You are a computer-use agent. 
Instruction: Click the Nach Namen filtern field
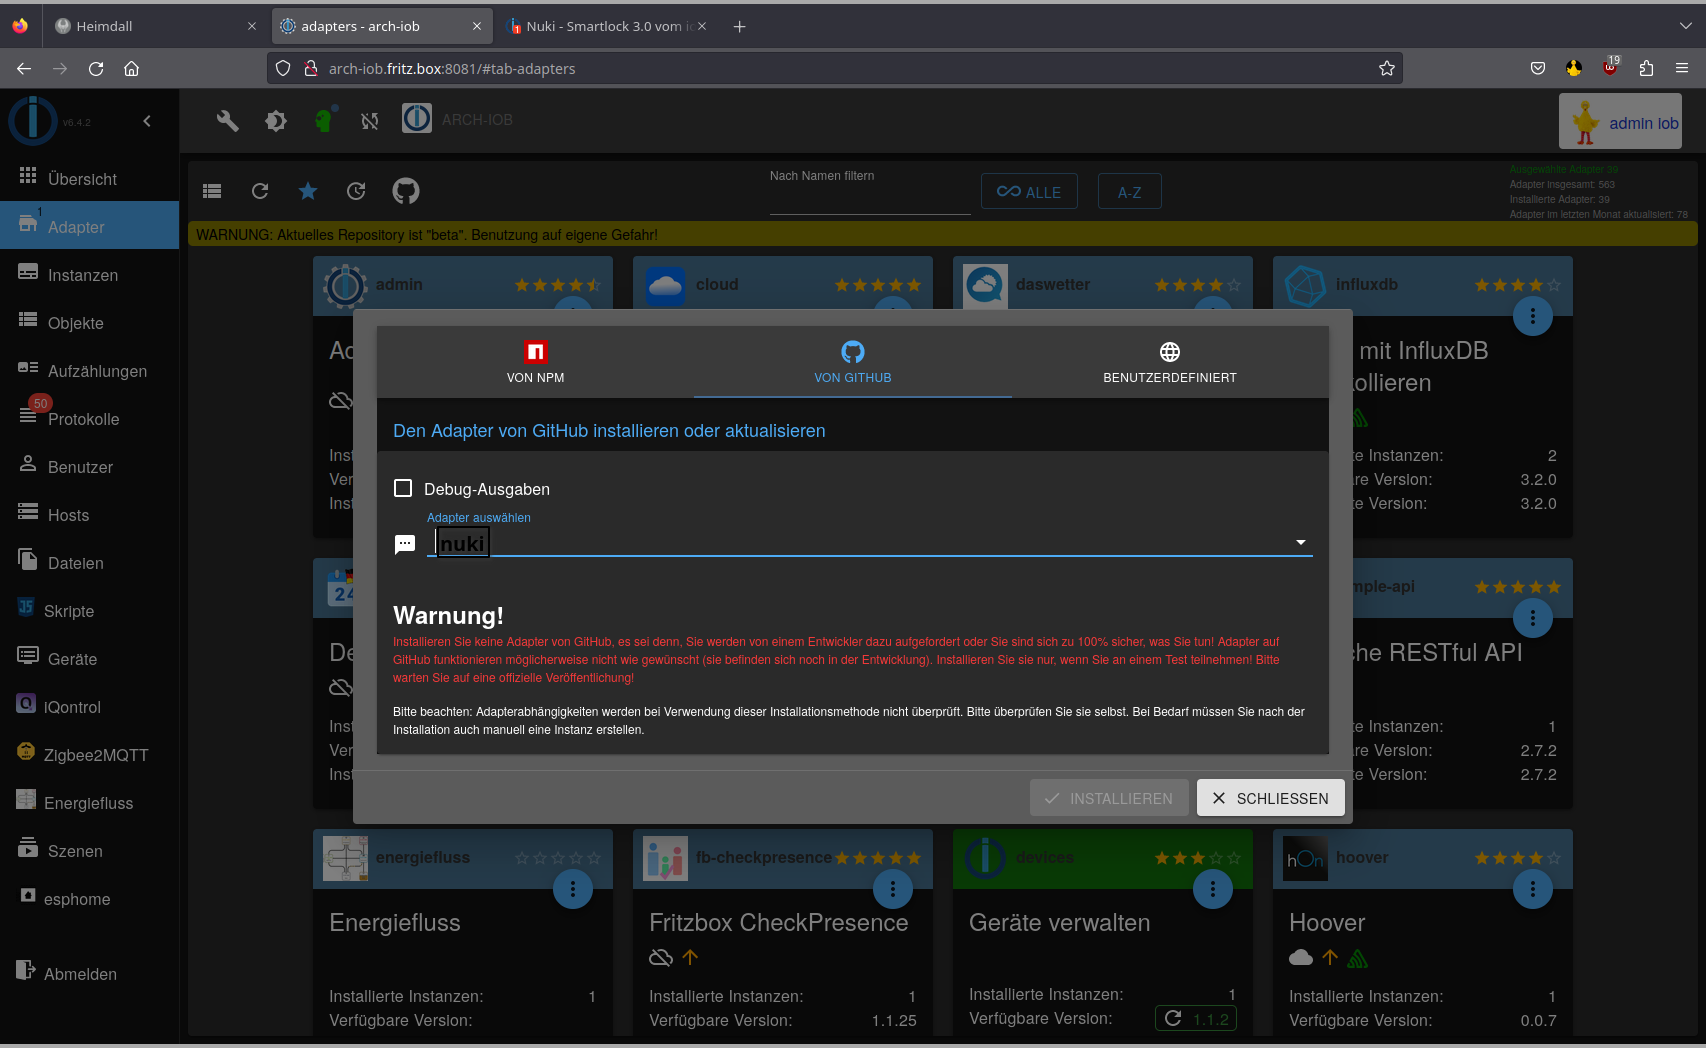tap(870, 198)
